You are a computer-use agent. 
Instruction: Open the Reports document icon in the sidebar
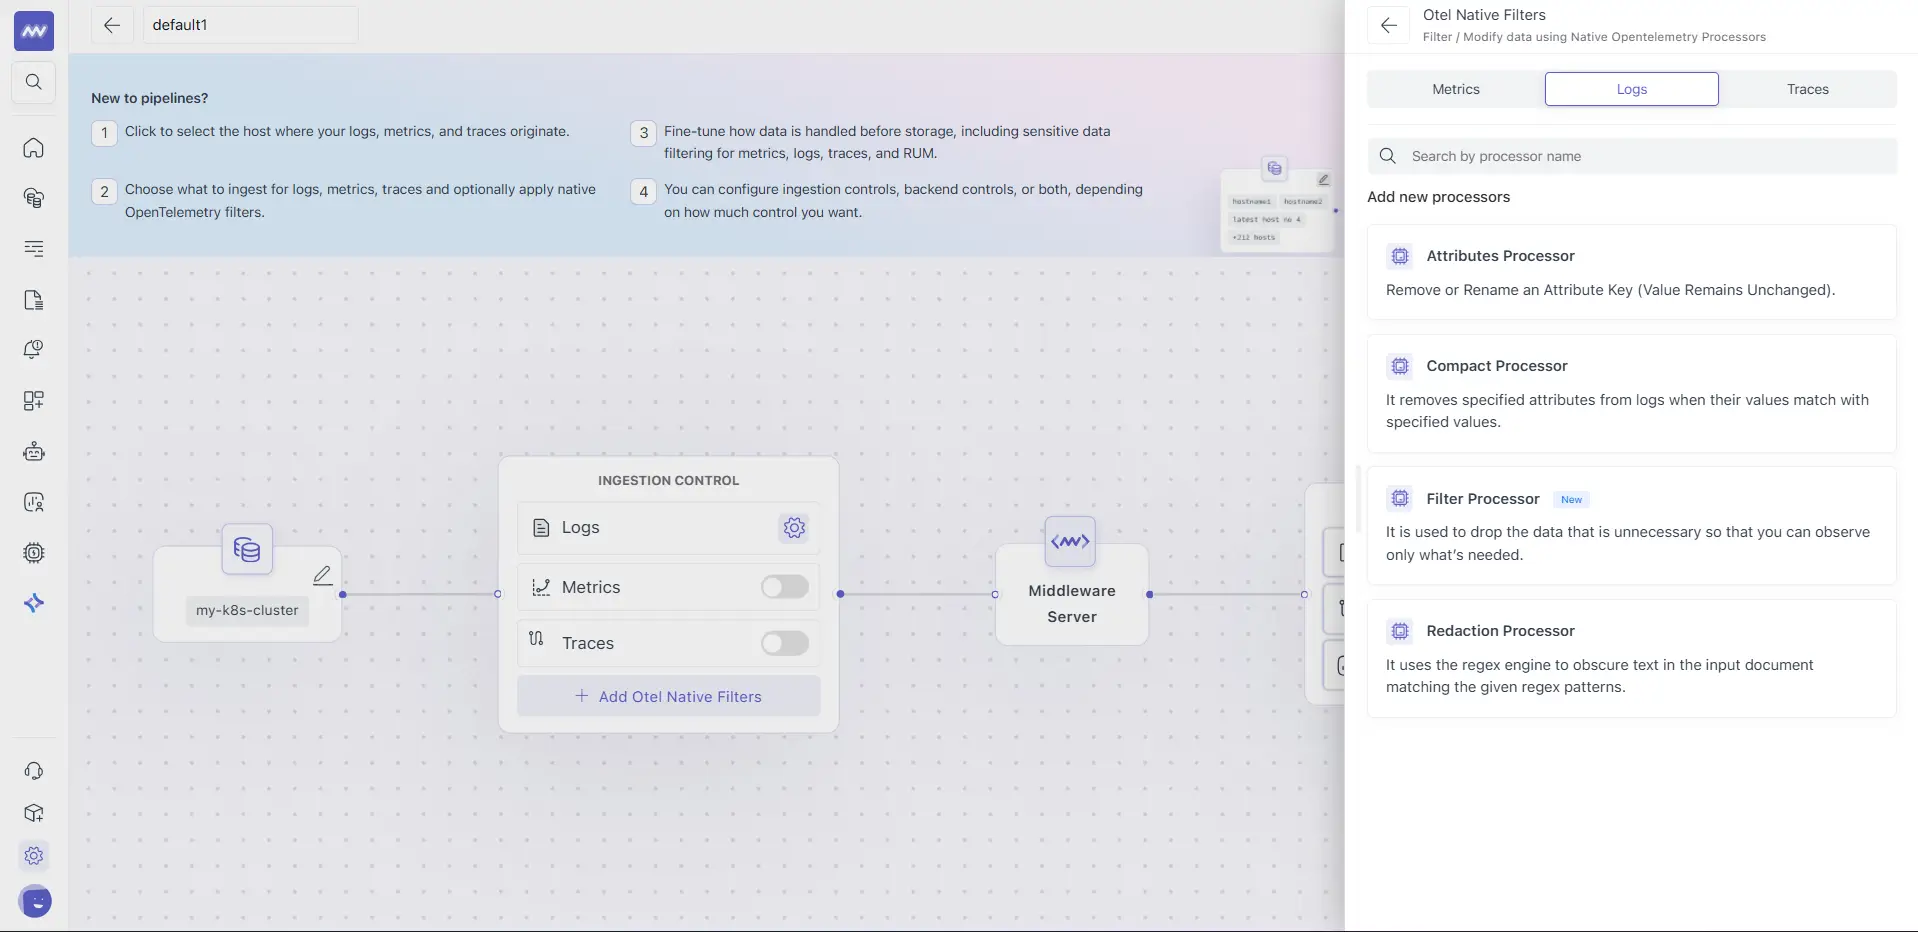33,299
